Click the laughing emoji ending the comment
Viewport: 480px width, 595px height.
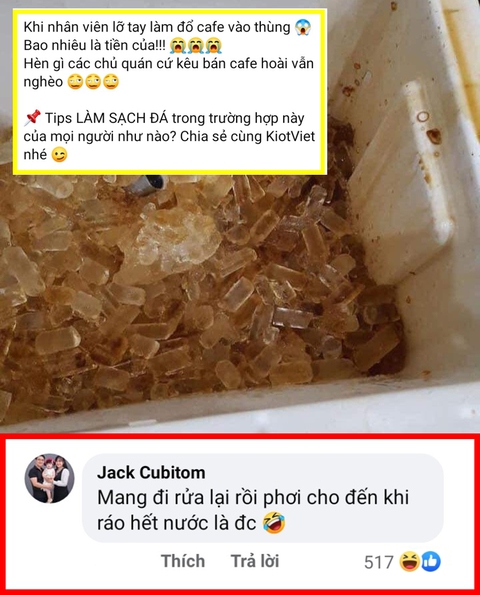(274, 523)
